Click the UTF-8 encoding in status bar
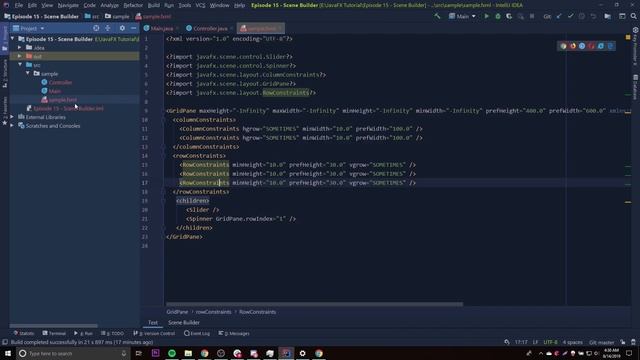 [550, 342]
